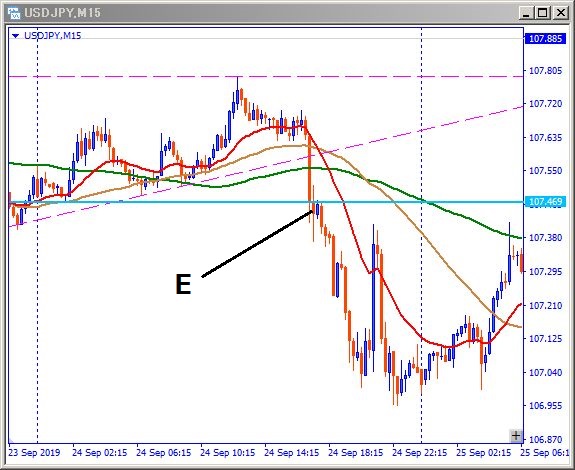Screen dimensions: 575x470
Task: Click the cyan horizontal line at 107.469
Action: [266, 202]
